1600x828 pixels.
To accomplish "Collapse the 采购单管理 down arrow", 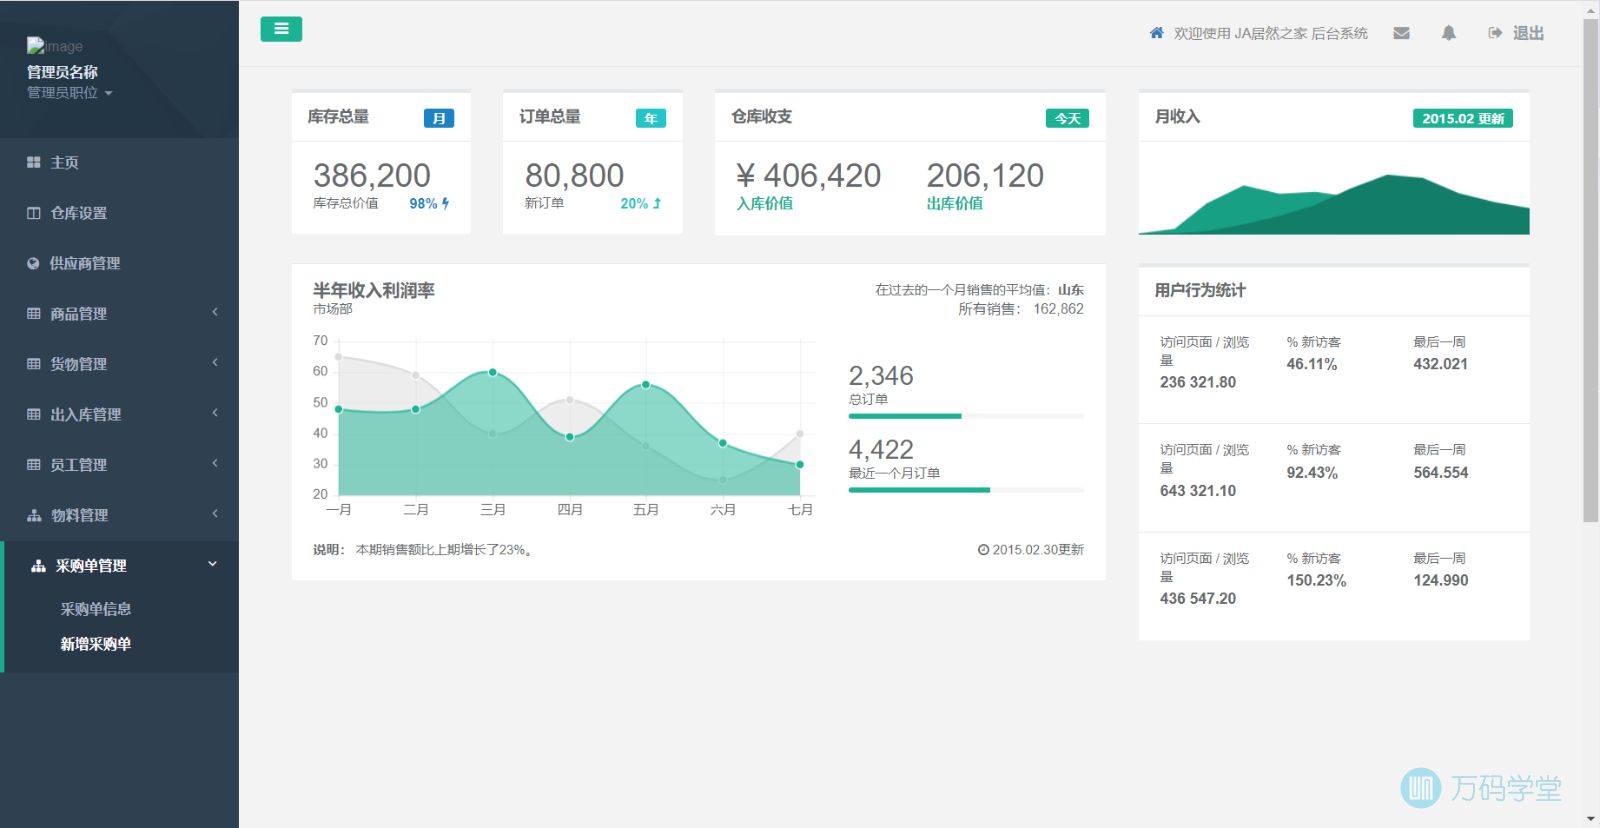I will (212, 564).
